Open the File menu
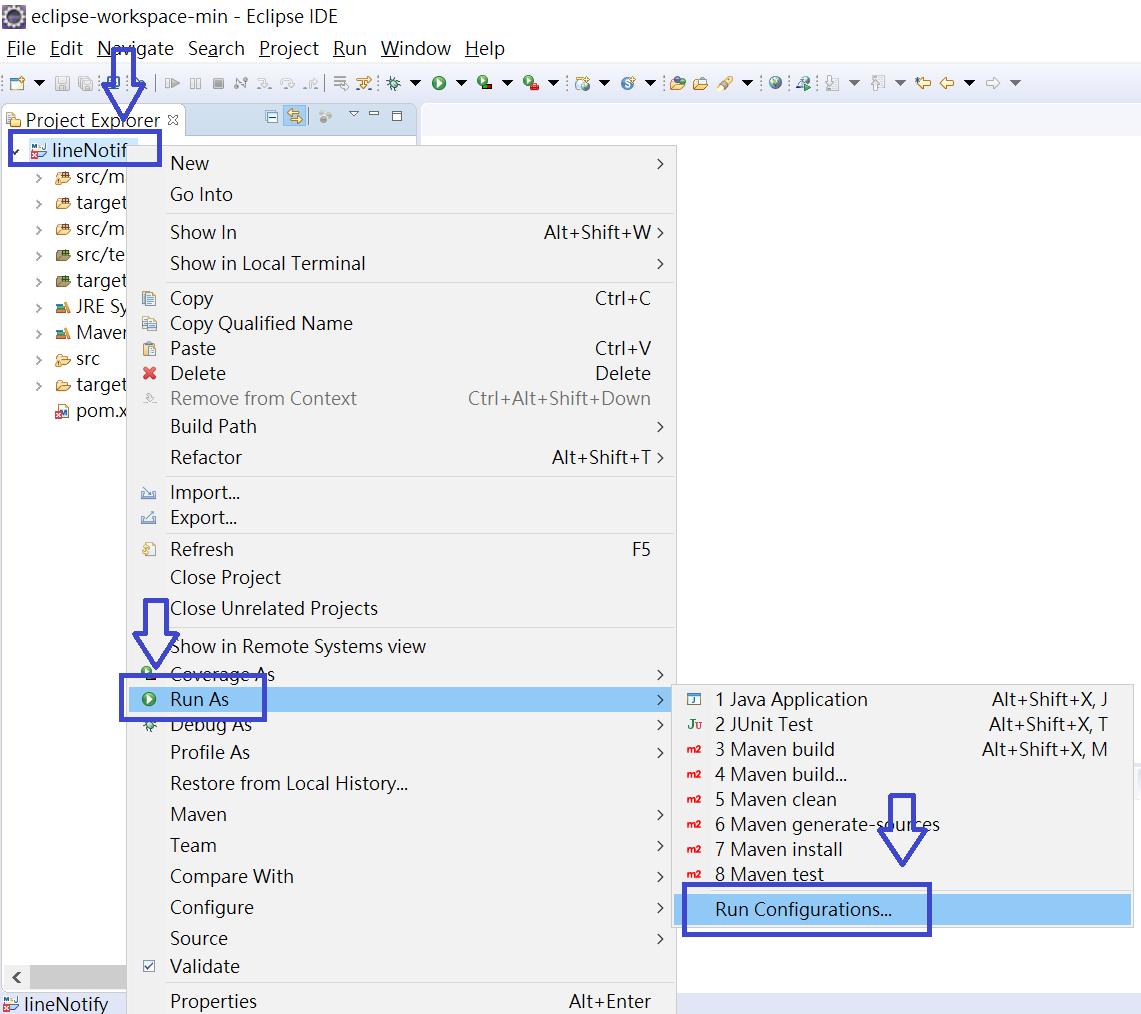This screenshot has height=1014, width=1141. pos(21,49)
